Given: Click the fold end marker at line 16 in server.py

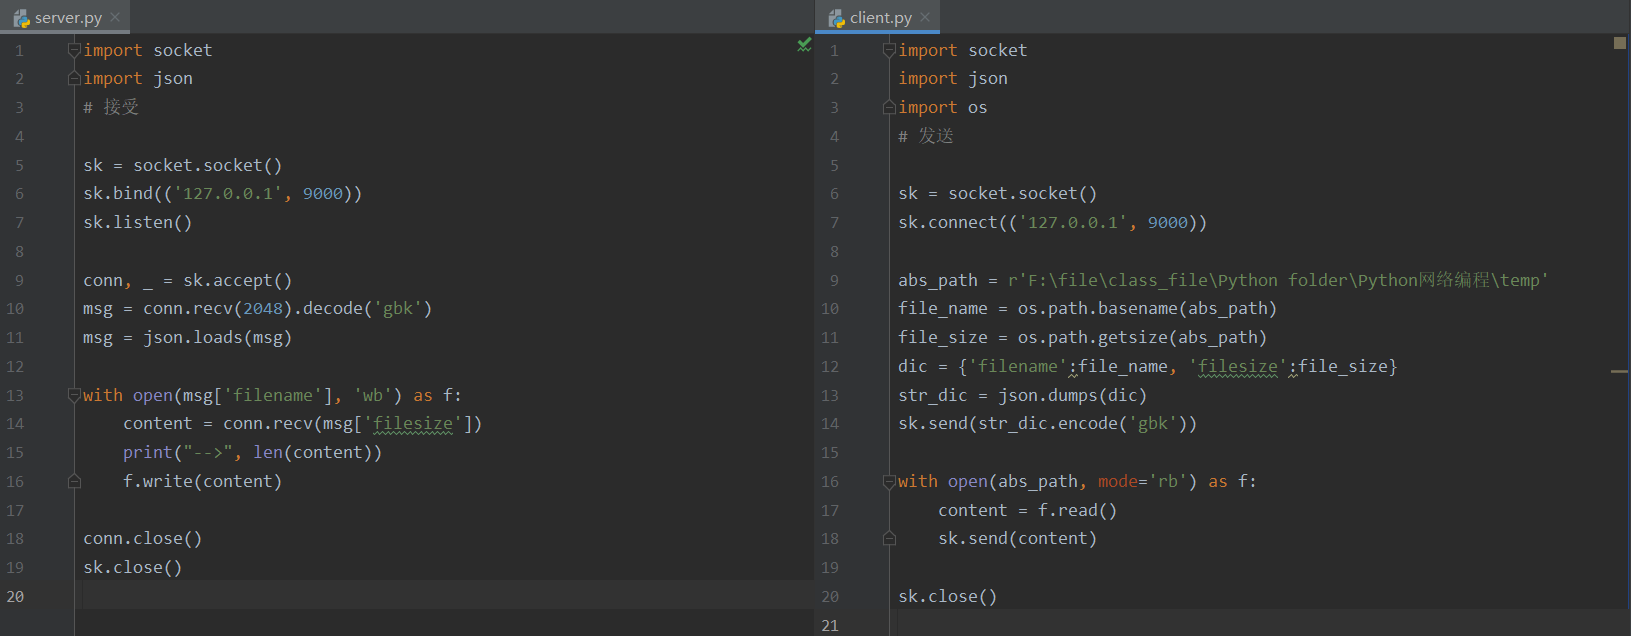Looking at the screenshot, I should tap(74, 481).
